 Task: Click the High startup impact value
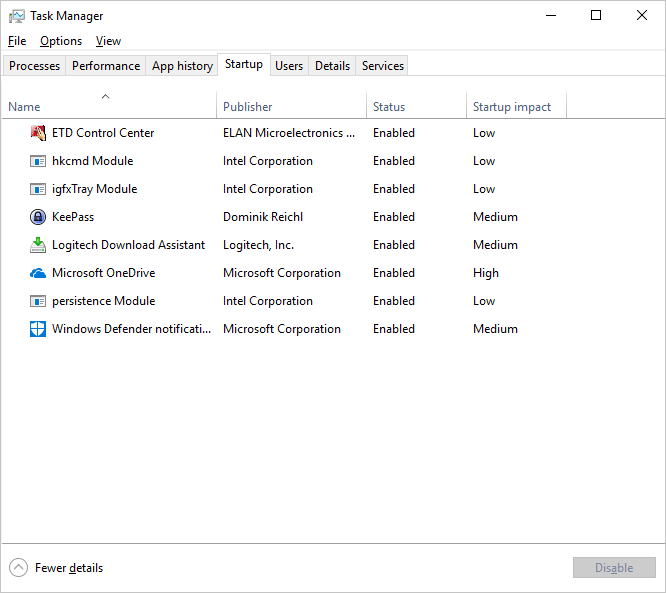click(486, 273)
